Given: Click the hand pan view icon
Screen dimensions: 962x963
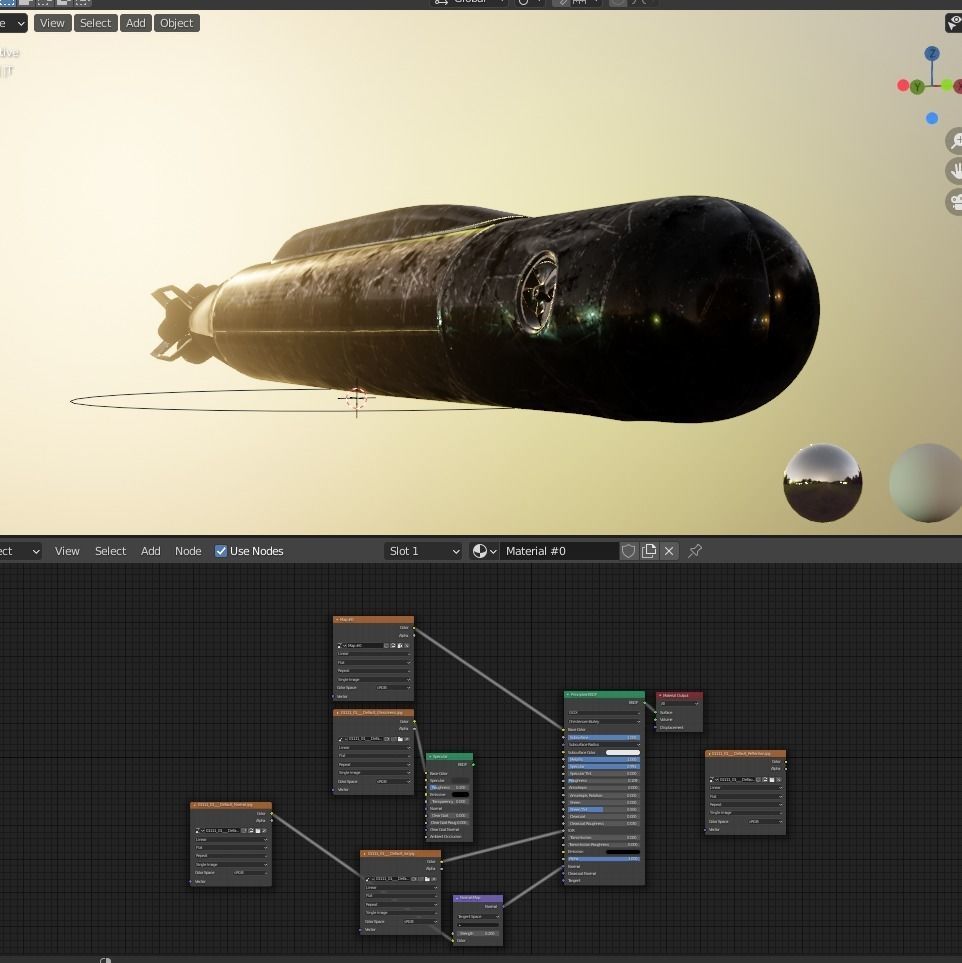Looking at the screenshot, I should point(955,171).
